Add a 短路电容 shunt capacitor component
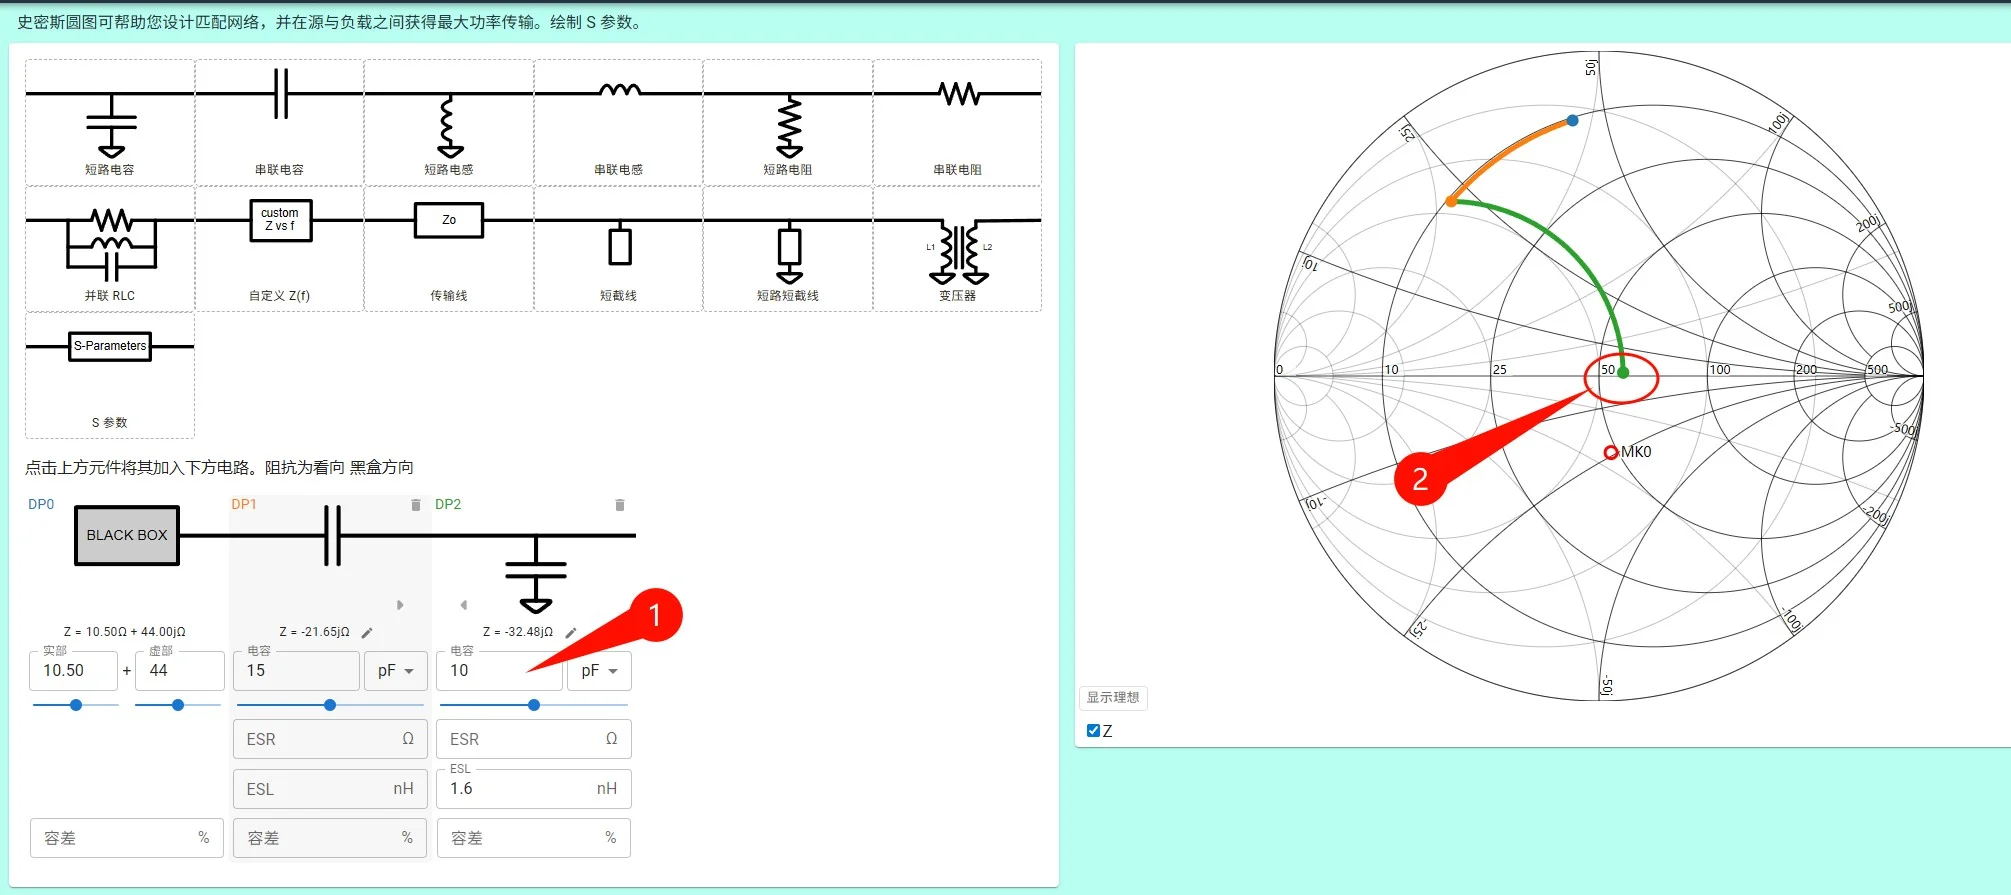Screen dimensions: 2011x895 [110, 122]
